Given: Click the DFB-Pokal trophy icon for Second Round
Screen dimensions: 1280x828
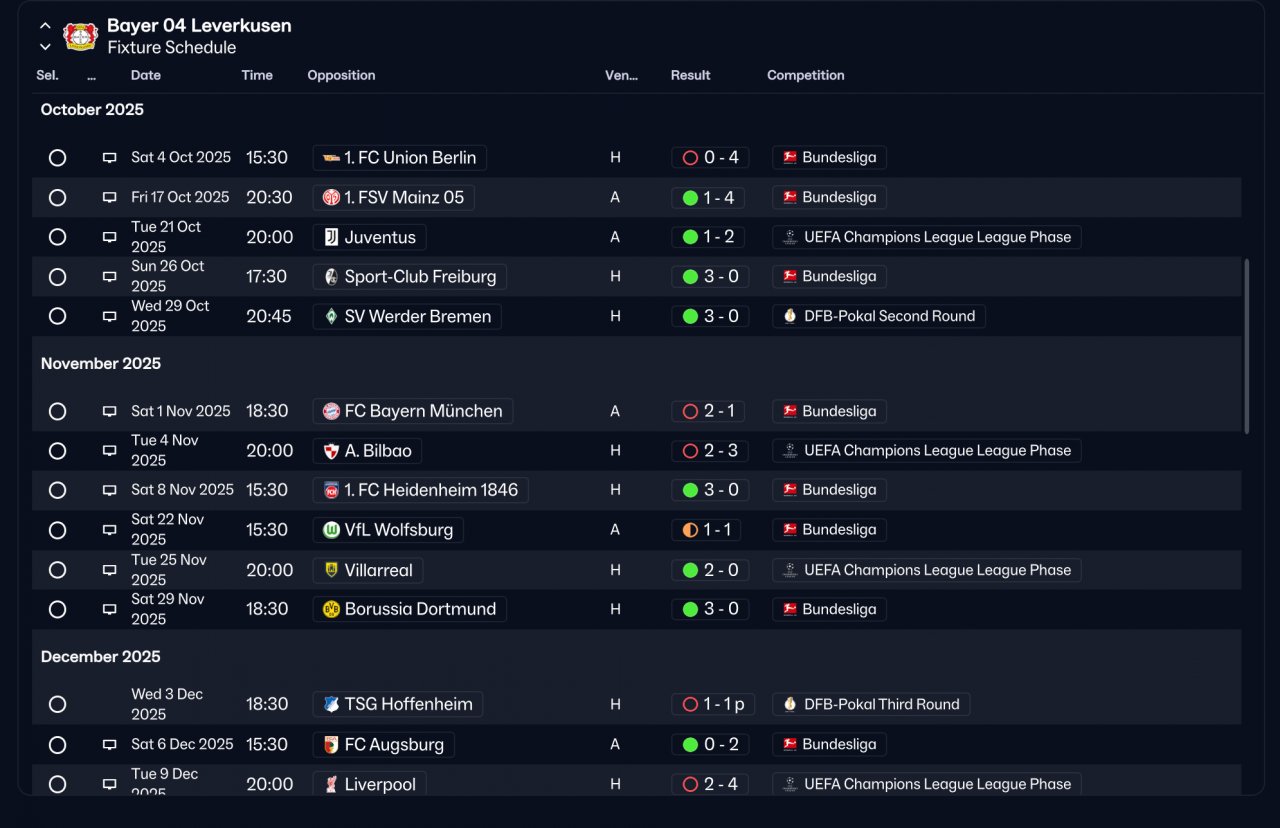Looking at the screenshot, I should pyautogui.click(x=790, y=316).
